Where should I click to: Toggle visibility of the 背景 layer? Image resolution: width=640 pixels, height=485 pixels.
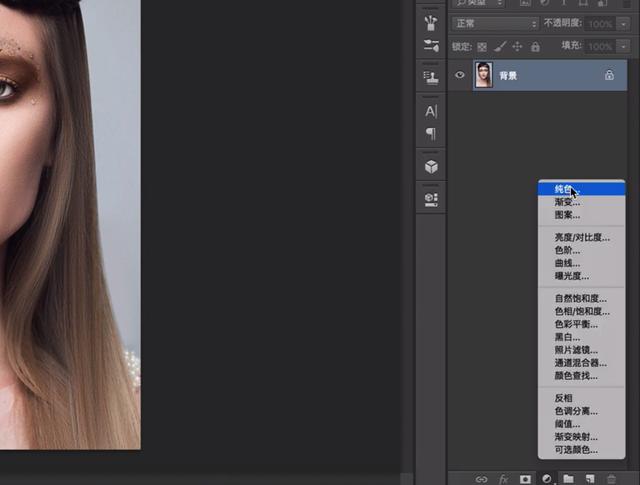click(460, 75)
